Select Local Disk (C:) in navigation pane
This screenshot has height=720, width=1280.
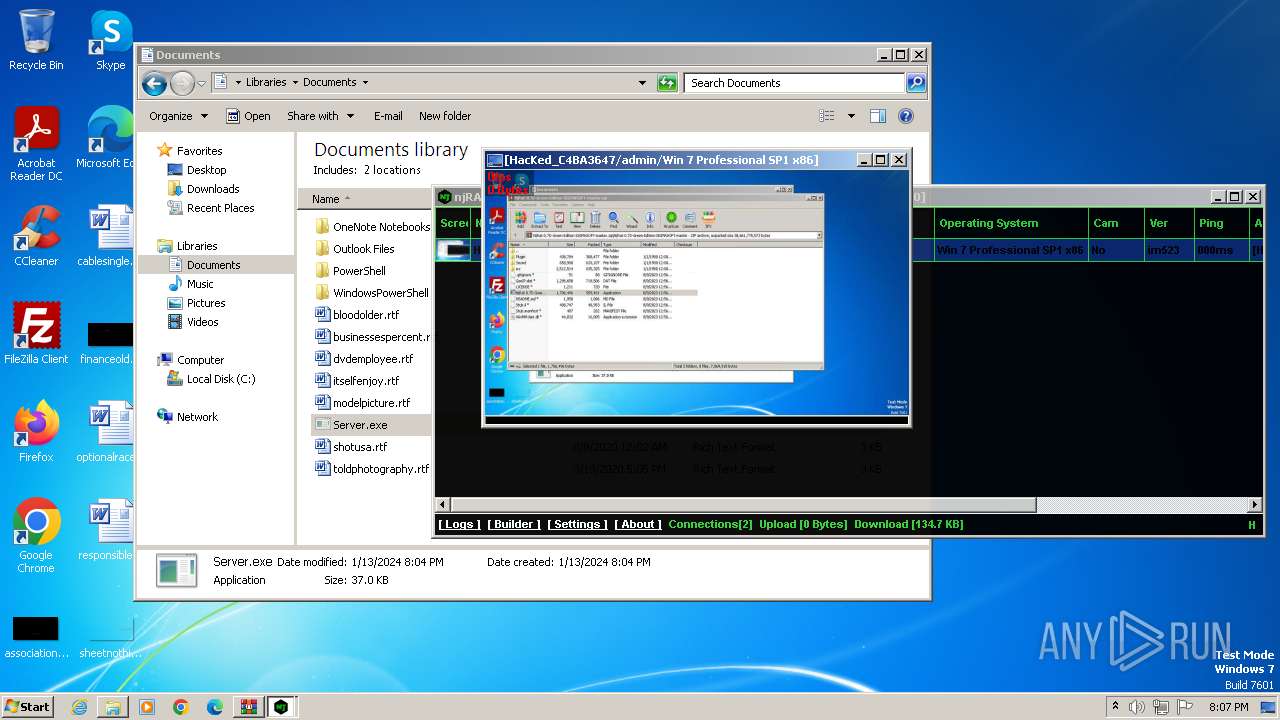[221, 379]
